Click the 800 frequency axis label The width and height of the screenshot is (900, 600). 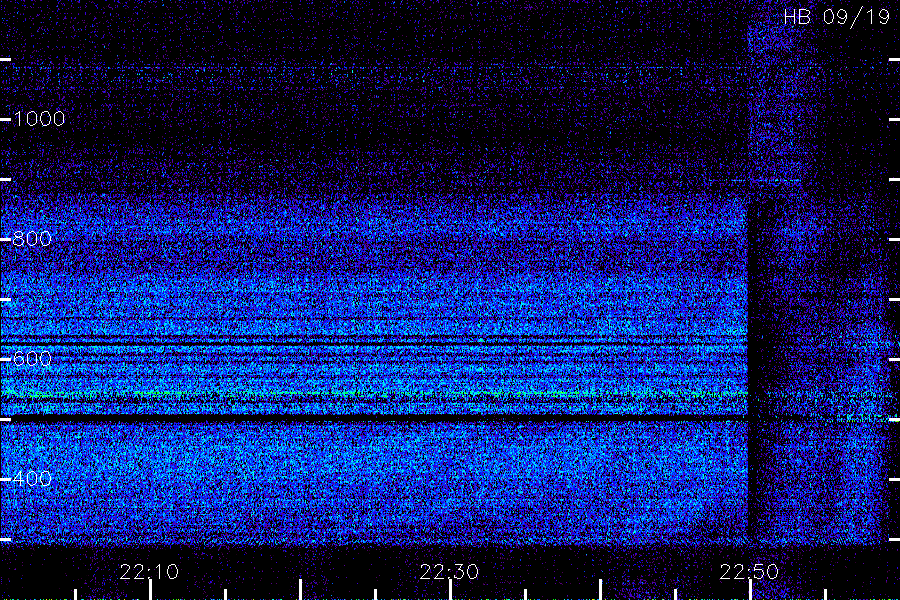32,239
